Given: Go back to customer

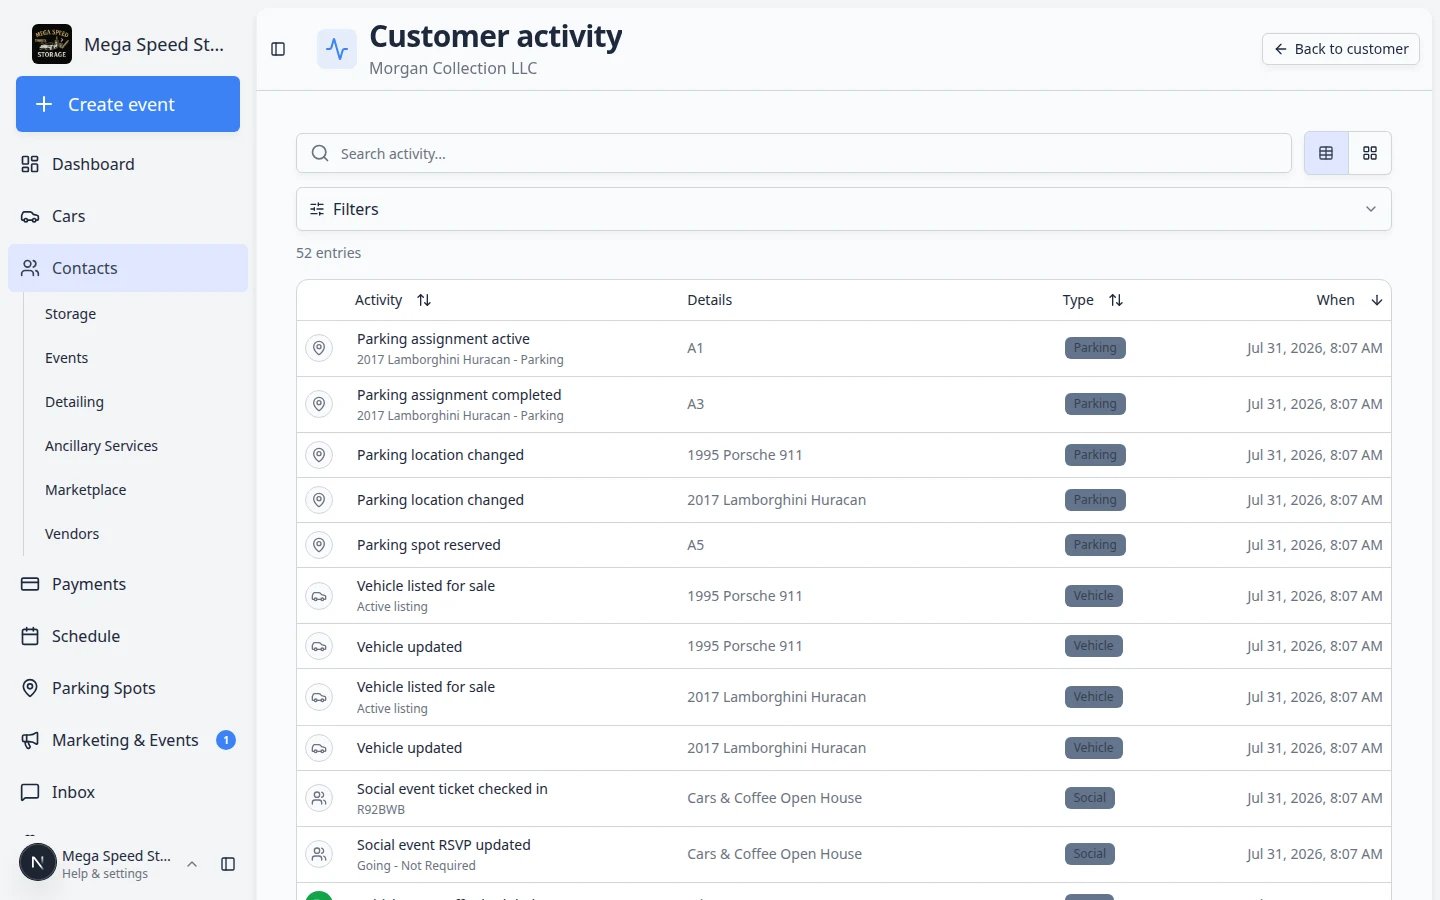Looking at the screenshot, I should [x=1341, y=49].
